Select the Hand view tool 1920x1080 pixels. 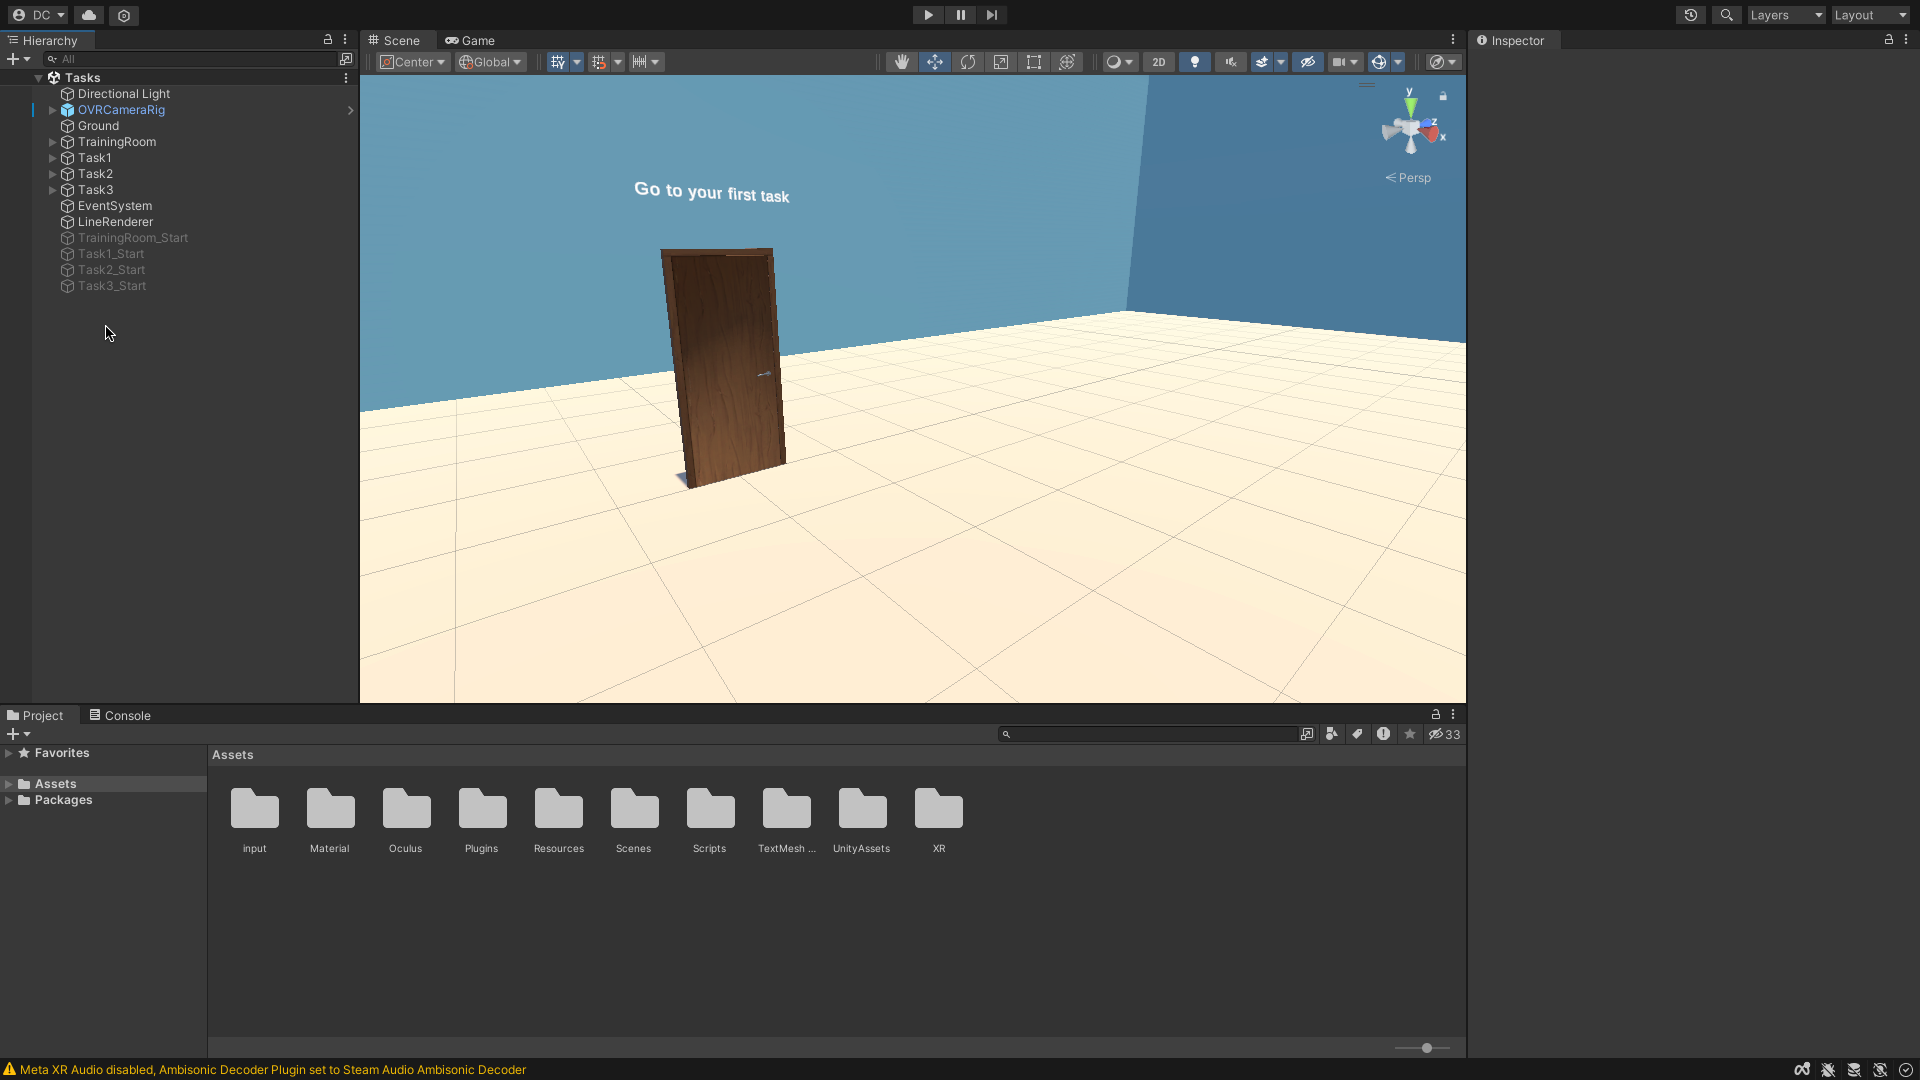click(901, 61)
